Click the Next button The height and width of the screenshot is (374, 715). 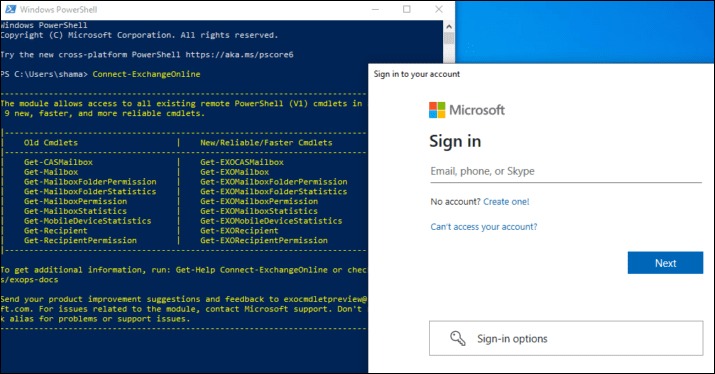click(x=665, y=263)
